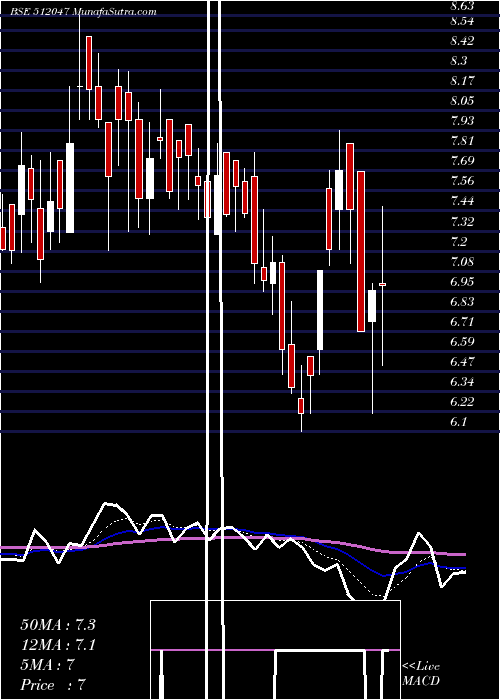Viewport: 500px width, 700px height.
Task: Click the 7.93 price axis label
Action: pyautogui.click(x=462, y=121)
